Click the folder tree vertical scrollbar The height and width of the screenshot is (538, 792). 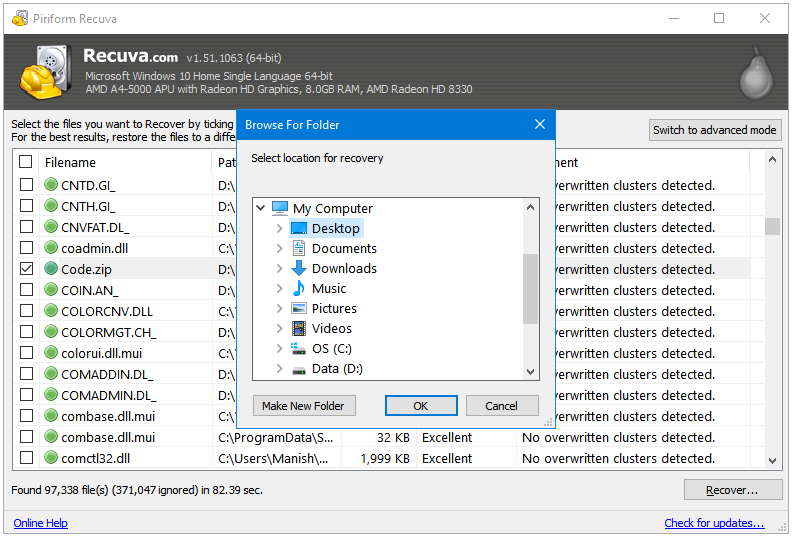pyautogui.click(x=531, y=288)
